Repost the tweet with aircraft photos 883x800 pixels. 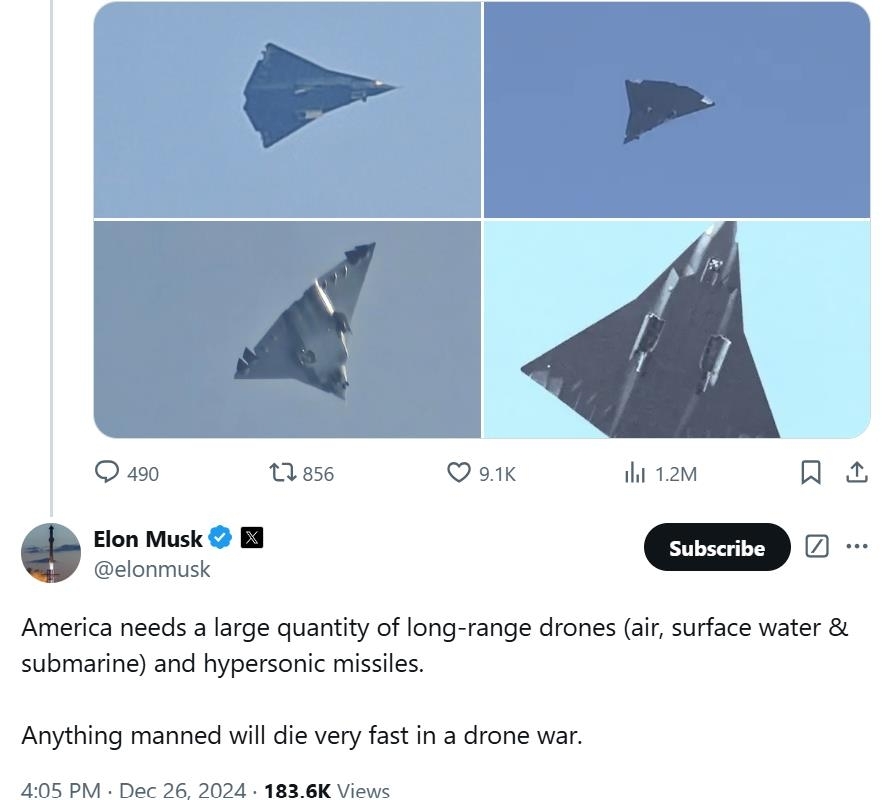(x=281, y=472)
